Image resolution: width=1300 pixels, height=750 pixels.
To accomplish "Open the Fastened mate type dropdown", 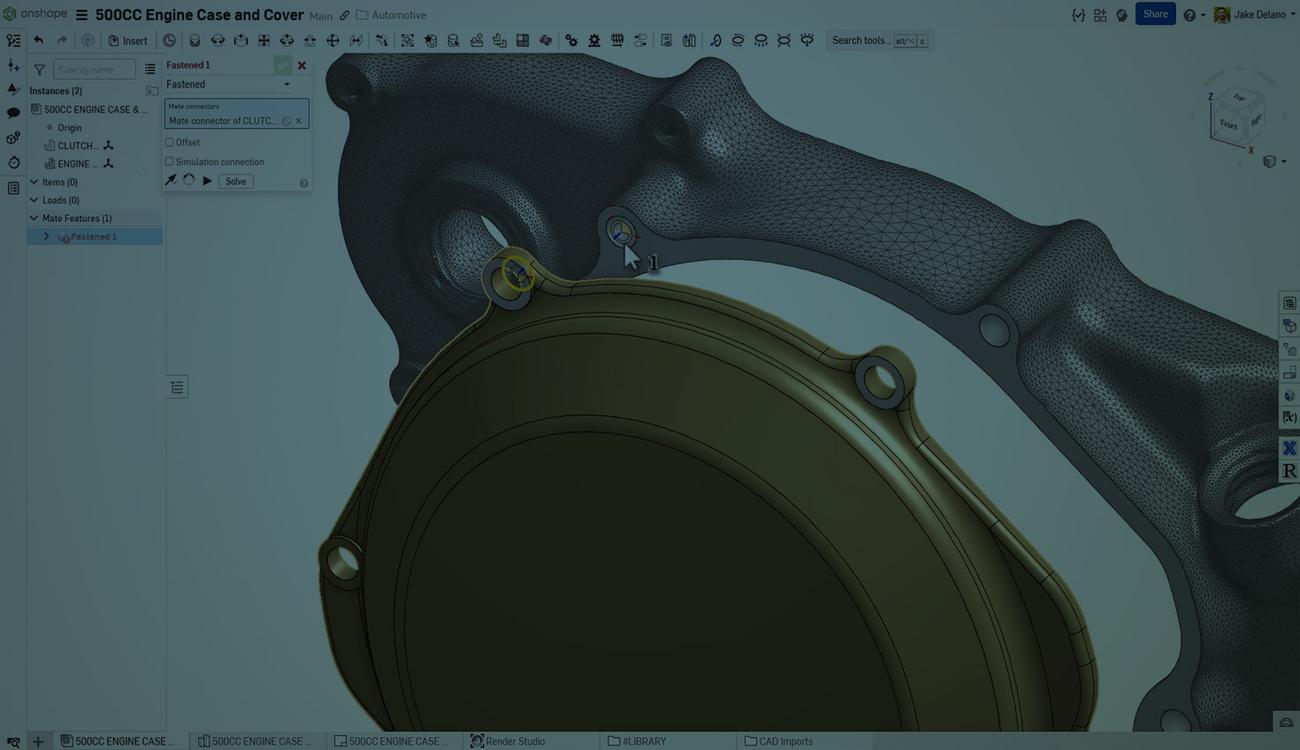I will tap(286, 84).
